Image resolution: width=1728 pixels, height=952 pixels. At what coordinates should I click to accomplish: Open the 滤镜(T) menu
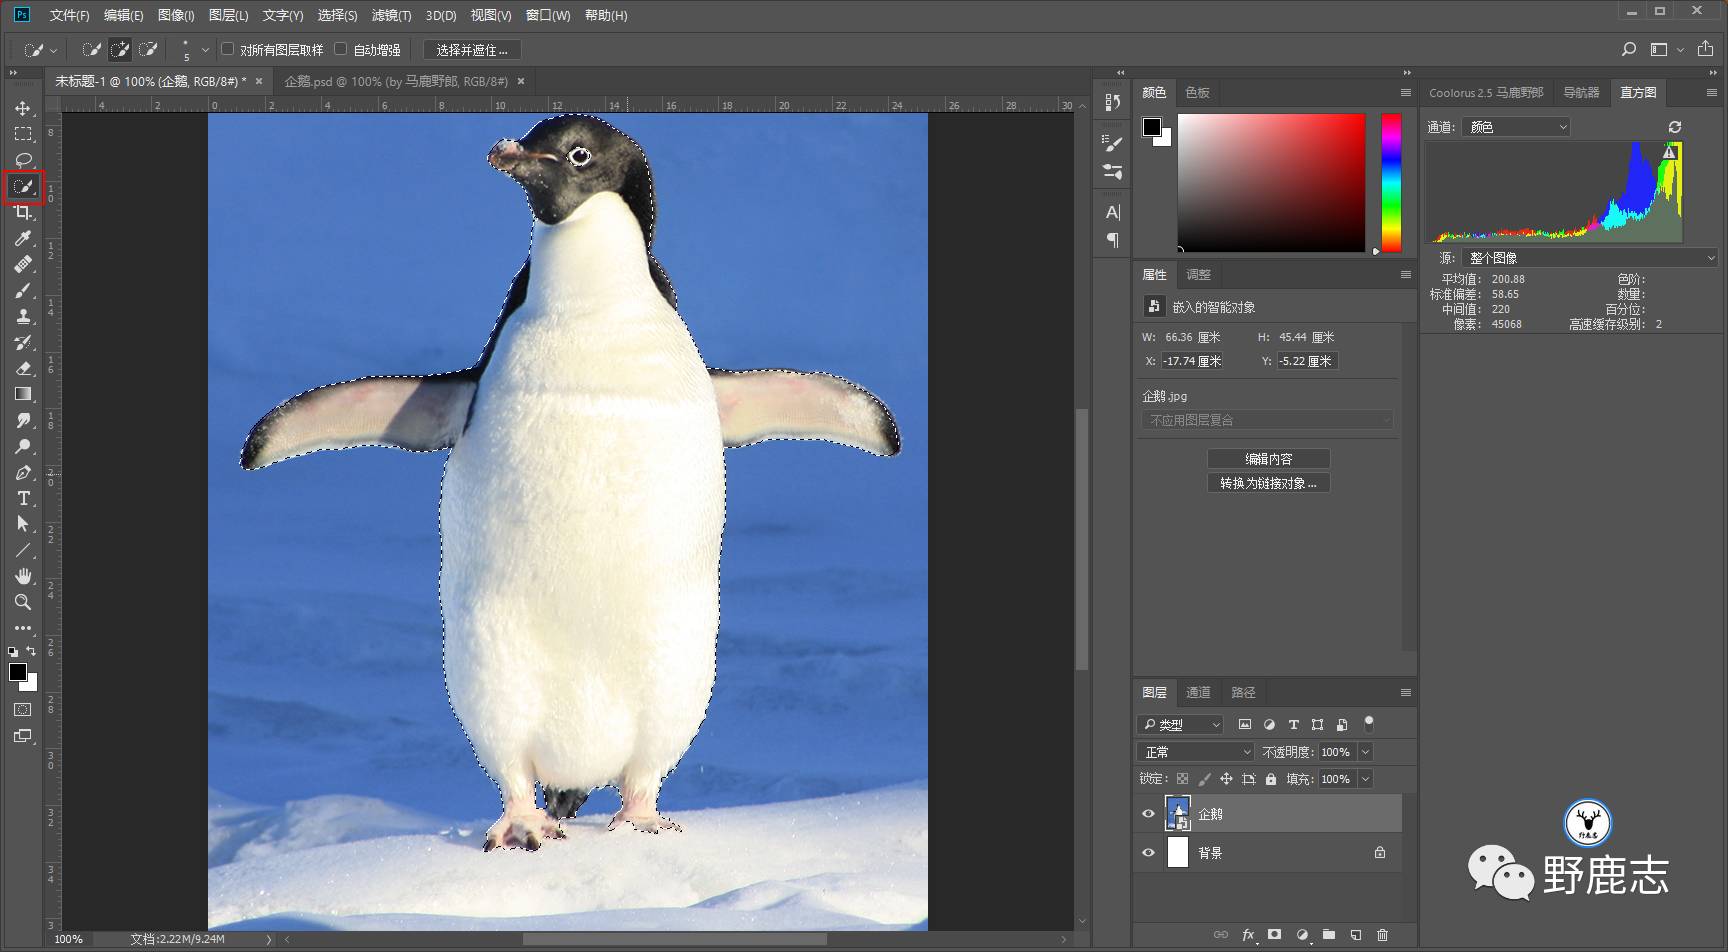pos(390,15)
